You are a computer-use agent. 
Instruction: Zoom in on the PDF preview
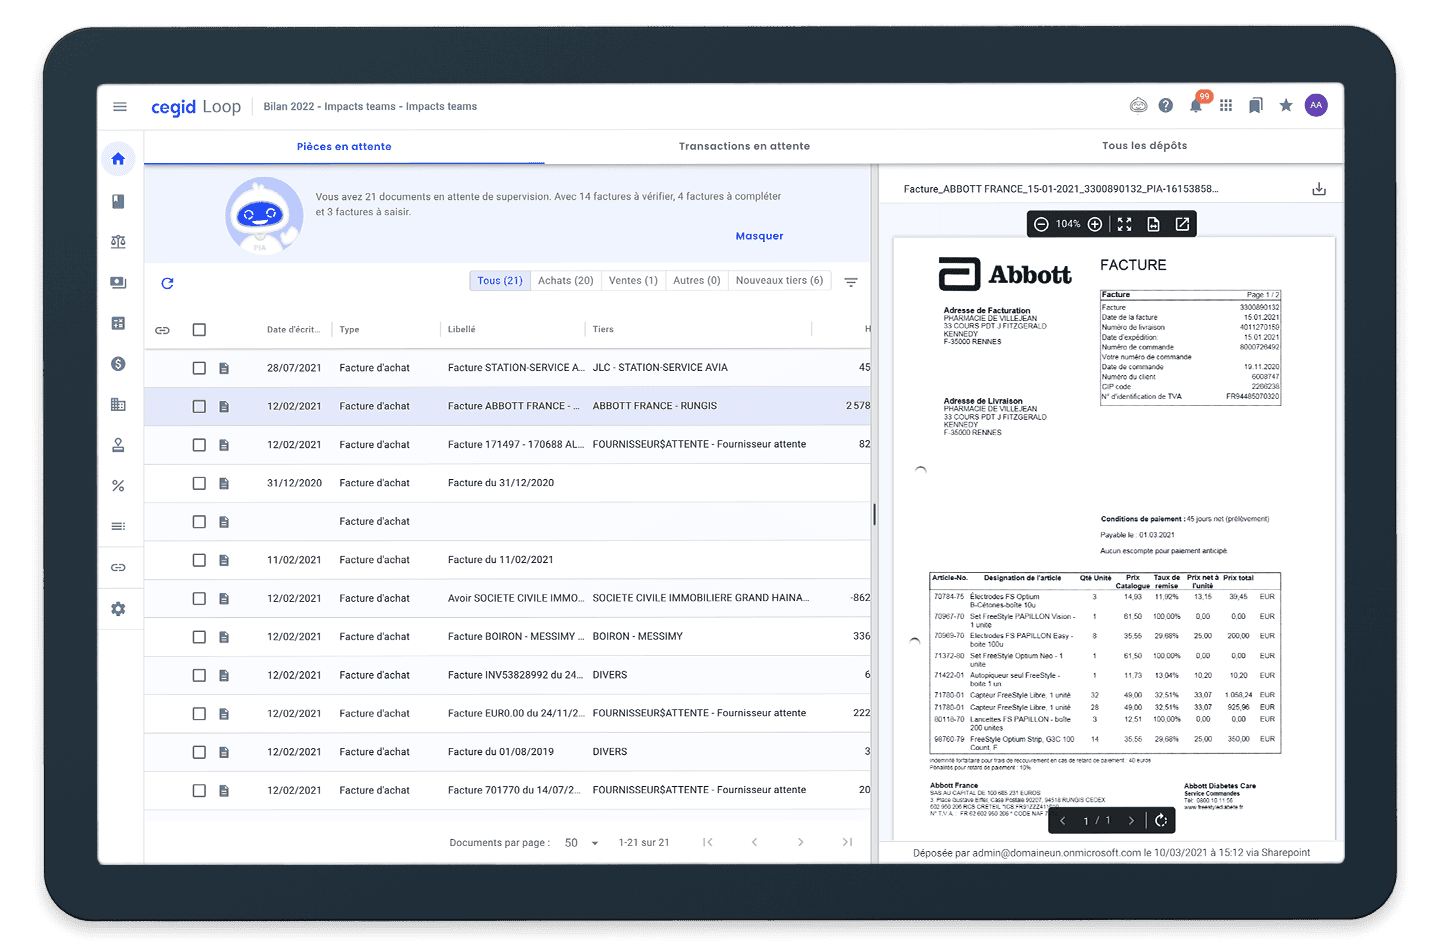click(1095, 223)
